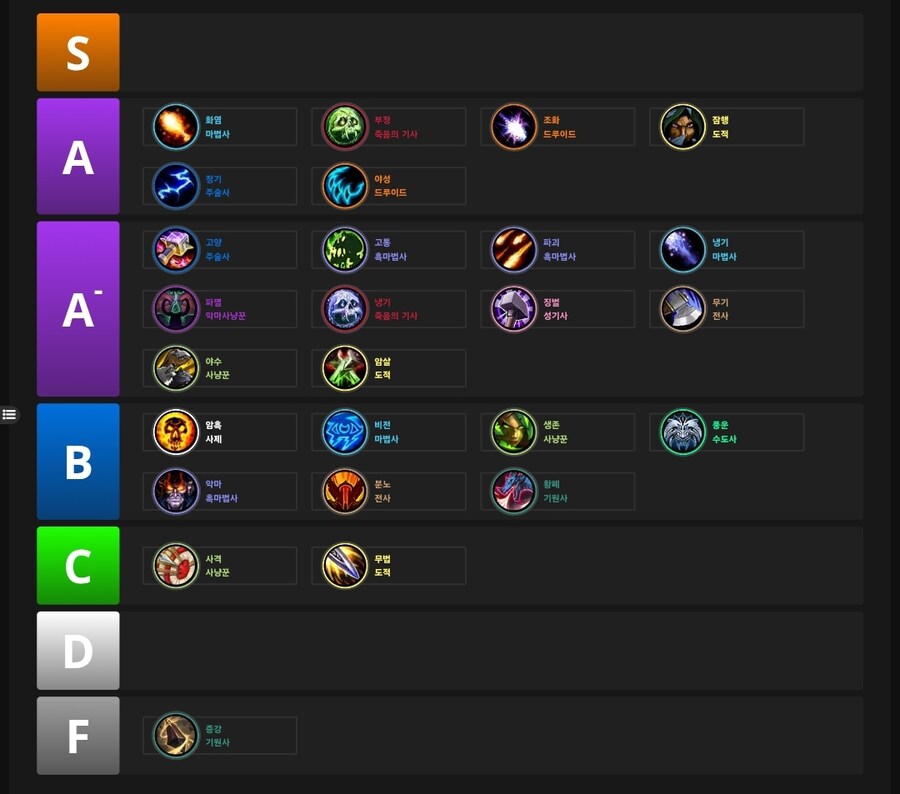
Task: Click the Marksmanship Hunter target icon
Action: 176,566
